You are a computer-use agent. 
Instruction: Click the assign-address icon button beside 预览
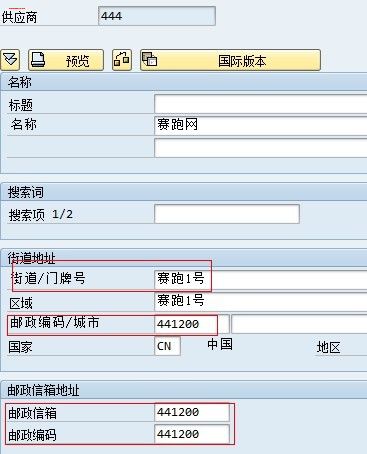122,60
